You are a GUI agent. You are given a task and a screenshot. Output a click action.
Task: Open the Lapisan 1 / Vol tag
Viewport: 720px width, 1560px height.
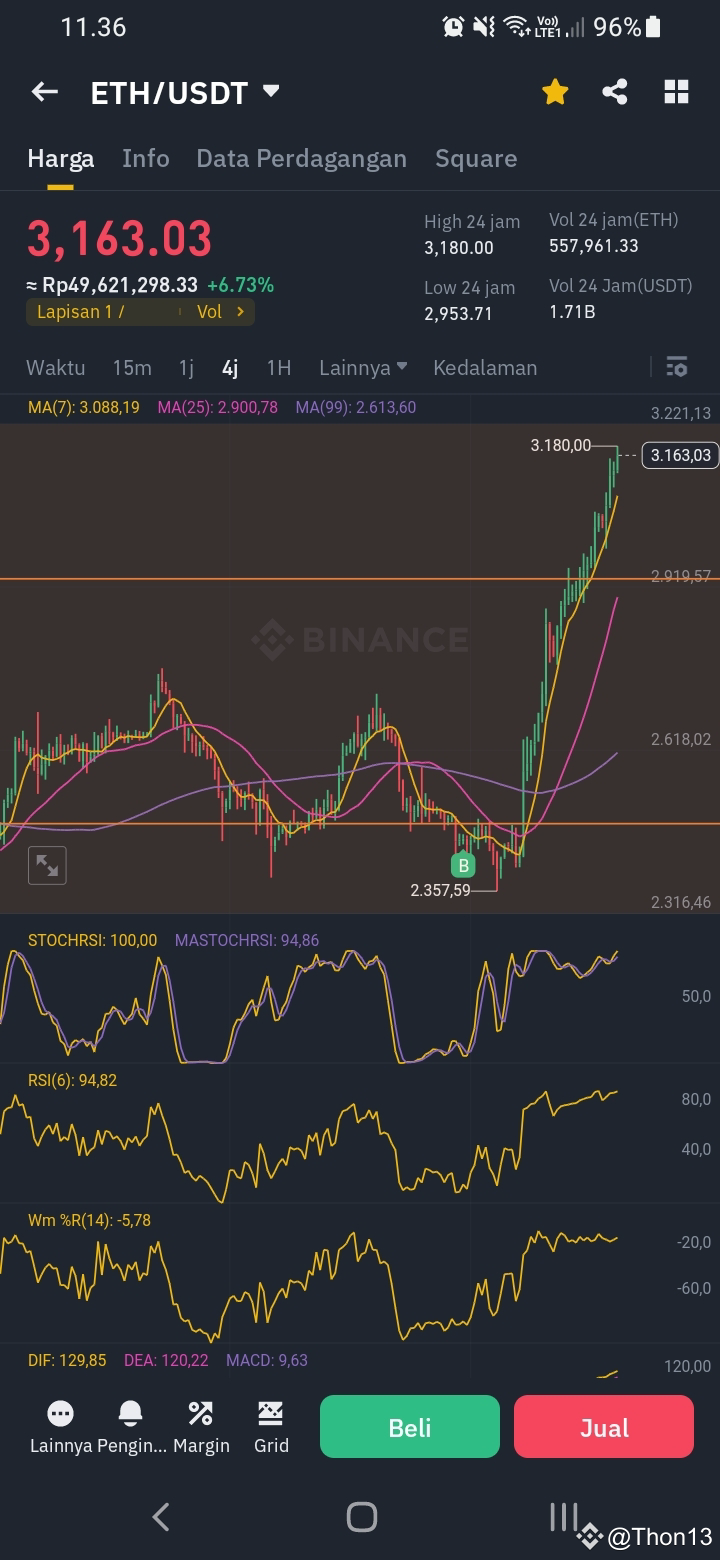point(140,312)
